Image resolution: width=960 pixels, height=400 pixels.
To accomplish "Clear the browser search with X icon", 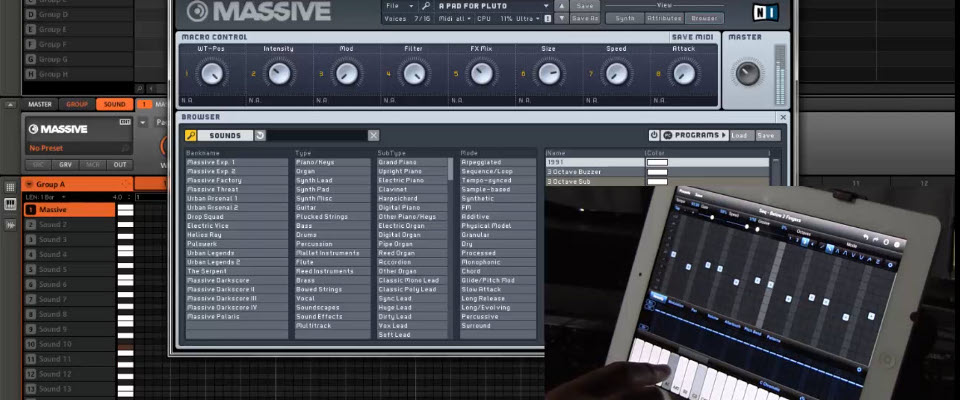I will (x=373, y=135).
